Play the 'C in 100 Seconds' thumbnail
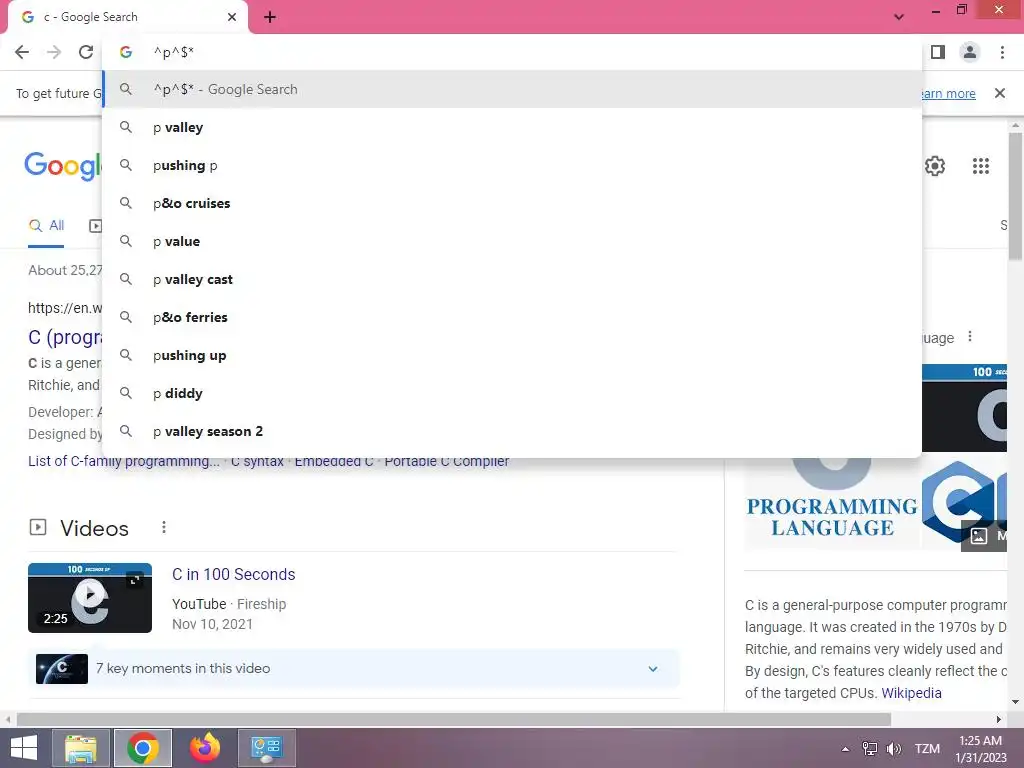1024x768 pixels. click(x=90, y=598)
